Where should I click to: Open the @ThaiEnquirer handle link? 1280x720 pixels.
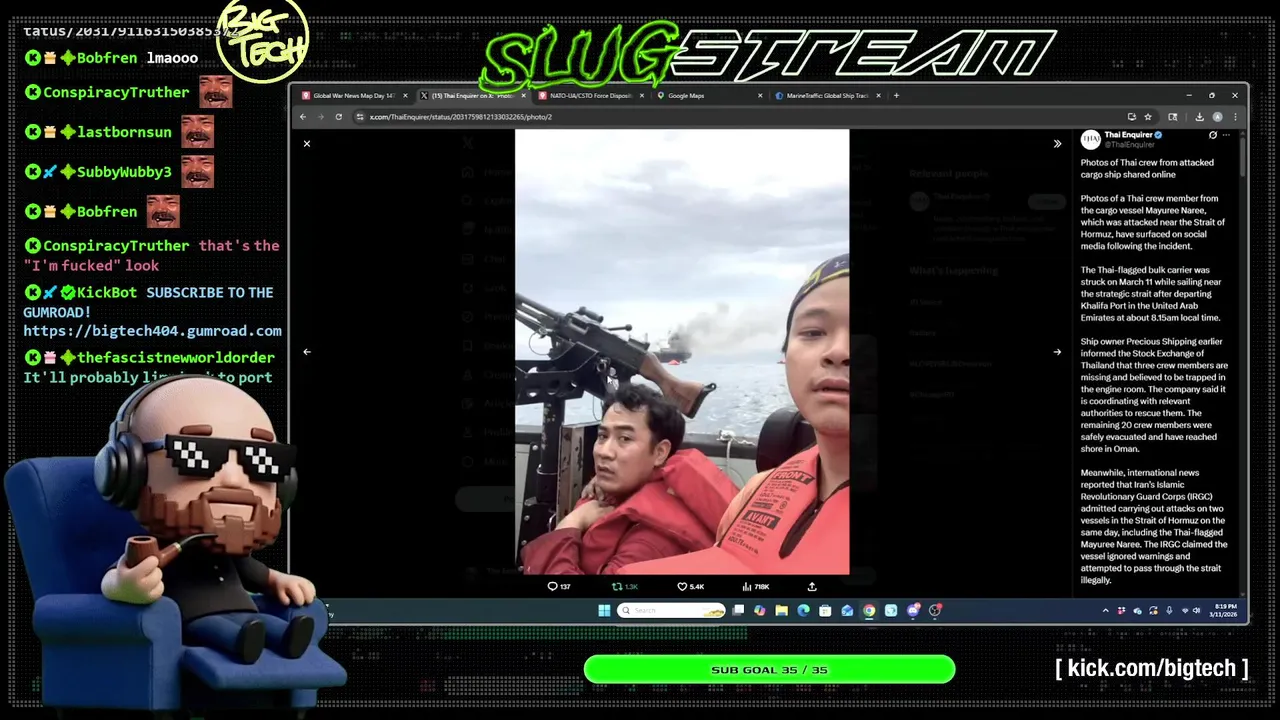tap(1129, 145)
